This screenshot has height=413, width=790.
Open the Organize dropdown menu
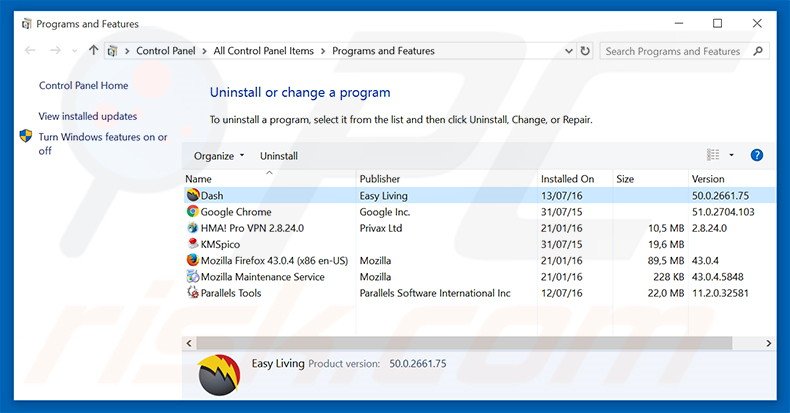[x=219, y=156]
